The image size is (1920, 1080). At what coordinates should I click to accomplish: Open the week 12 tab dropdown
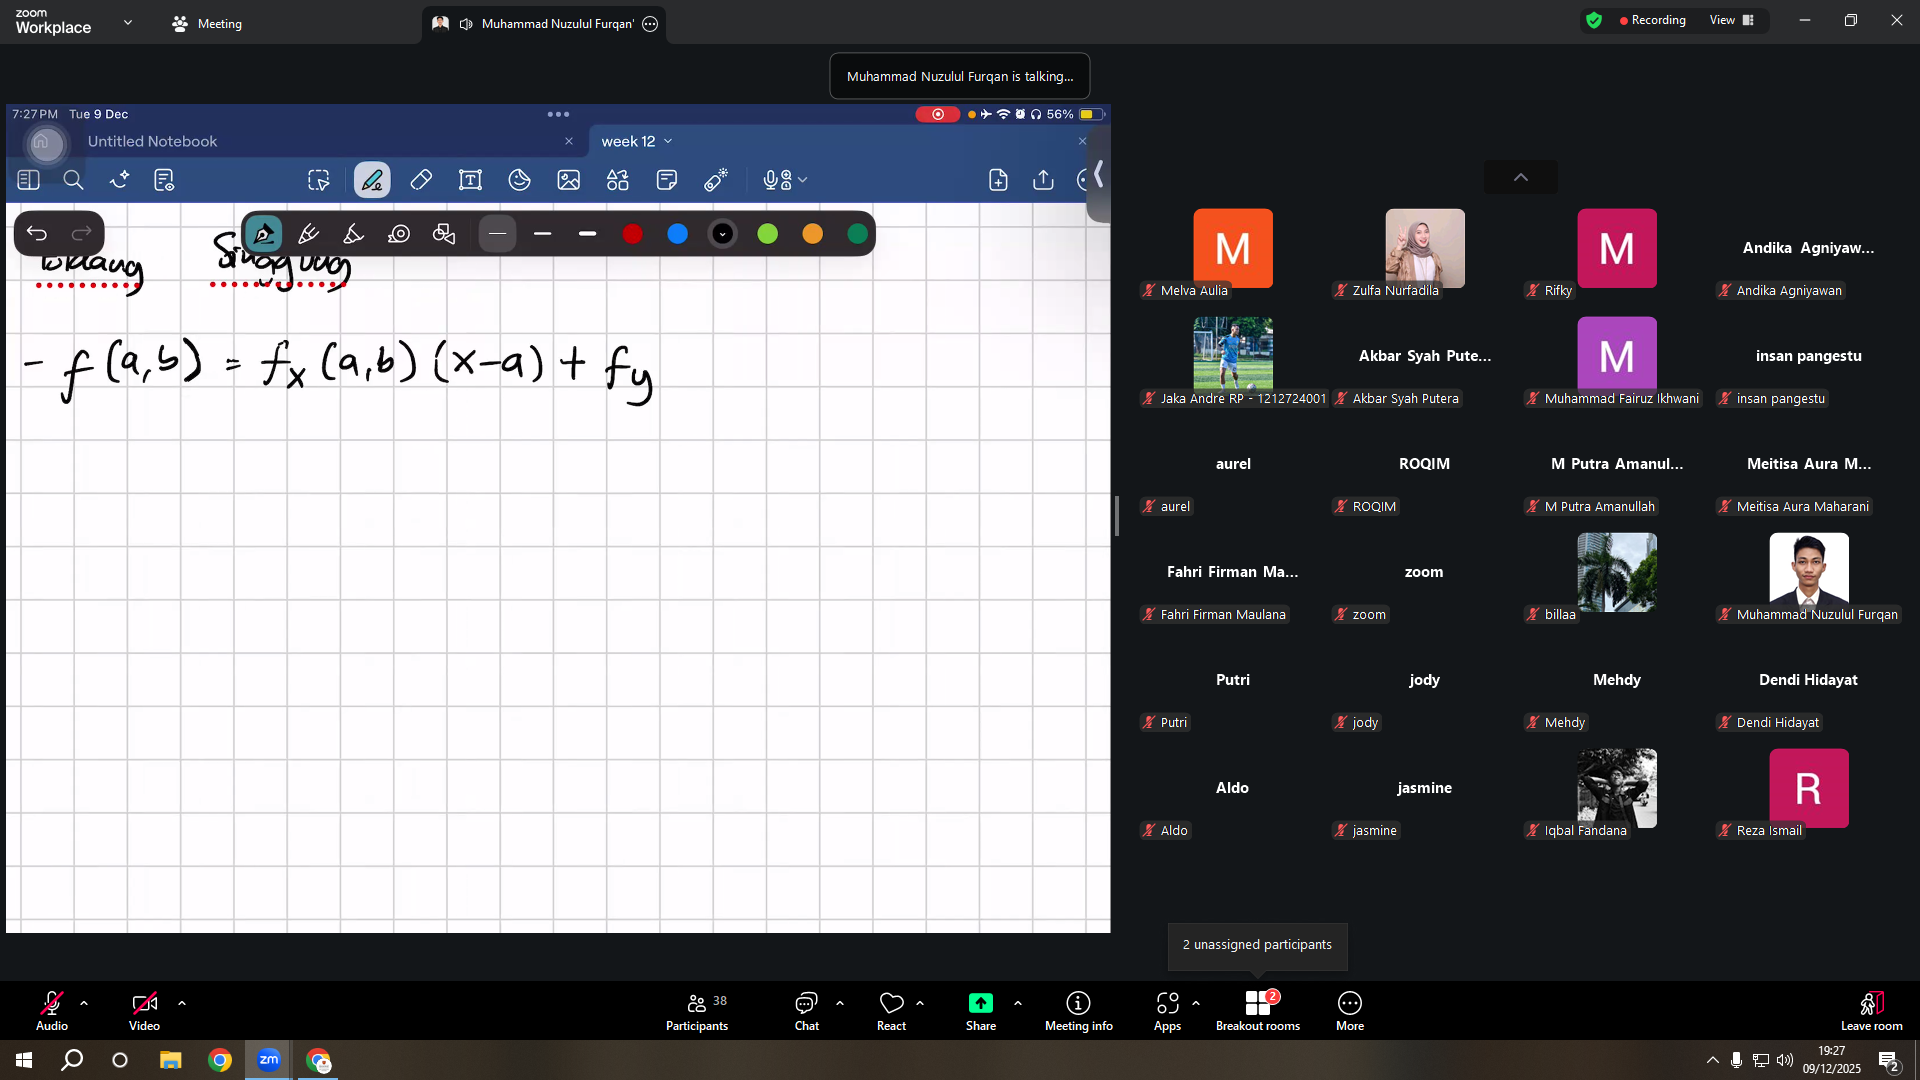coord(668,142)
